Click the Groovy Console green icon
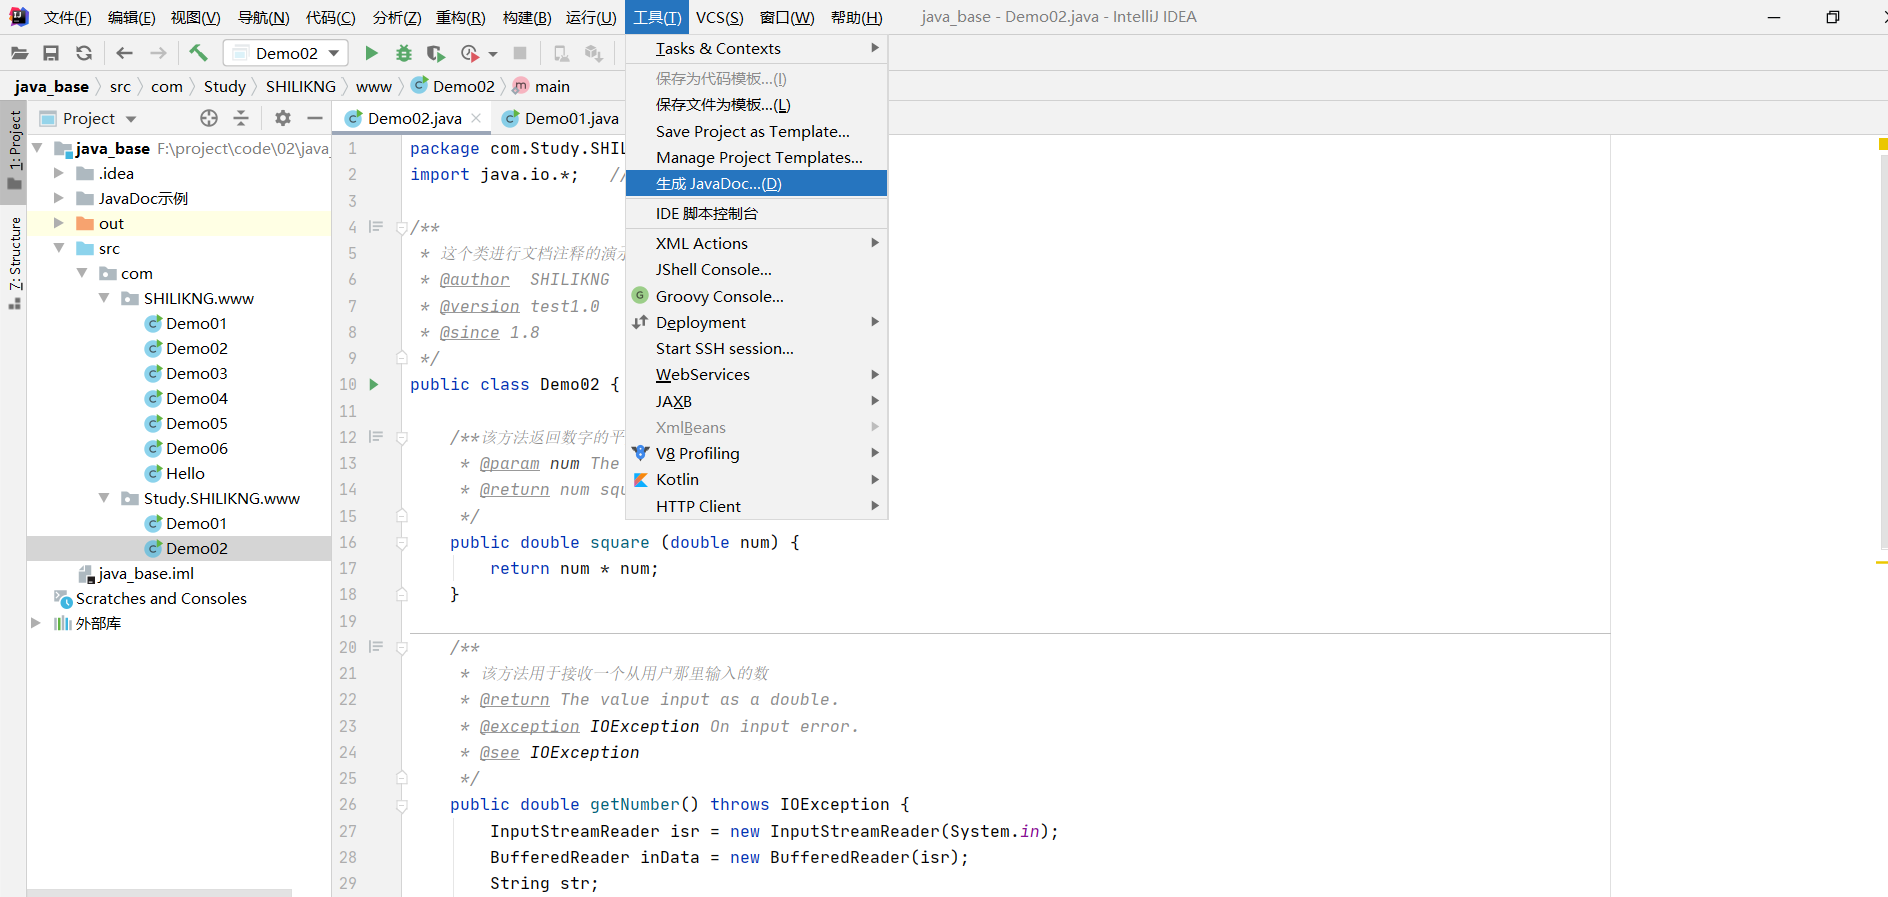This screenshot has width=1888, height=897. click(x=640, y=296)
